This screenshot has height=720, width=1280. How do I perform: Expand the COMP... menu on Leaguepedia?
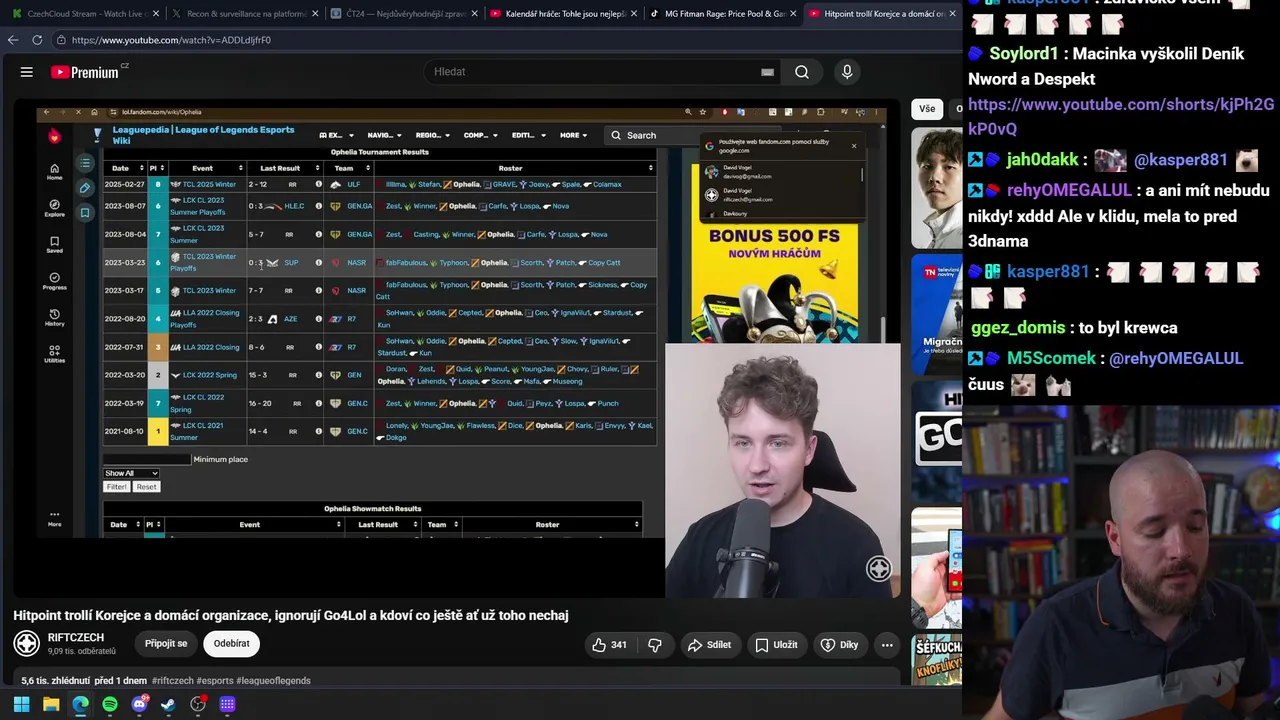point(481,135)
